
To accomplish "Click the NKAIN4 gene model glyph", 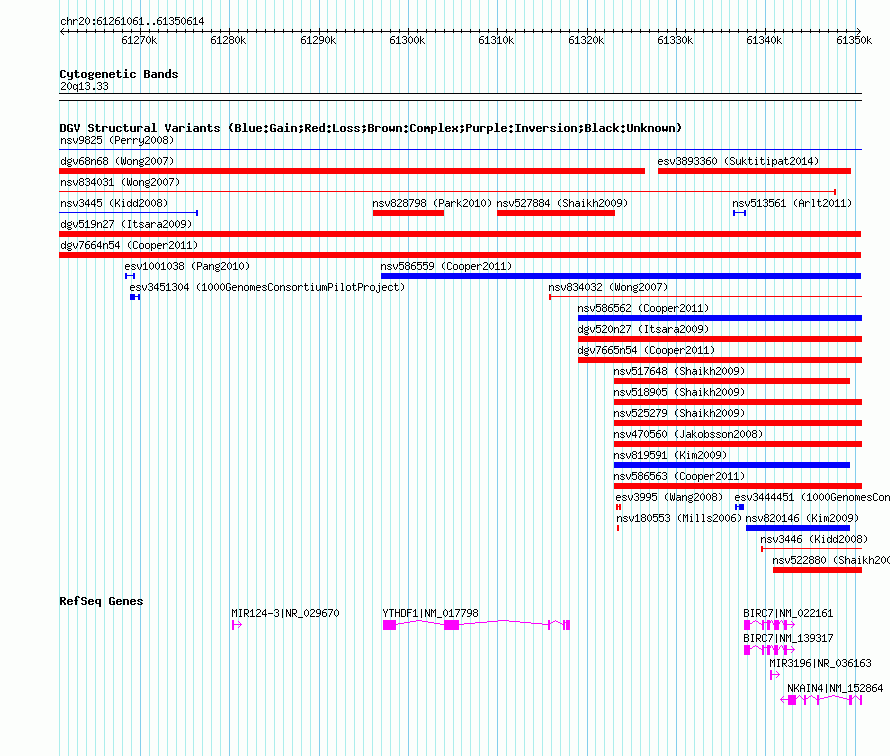I will pos(821,700).
